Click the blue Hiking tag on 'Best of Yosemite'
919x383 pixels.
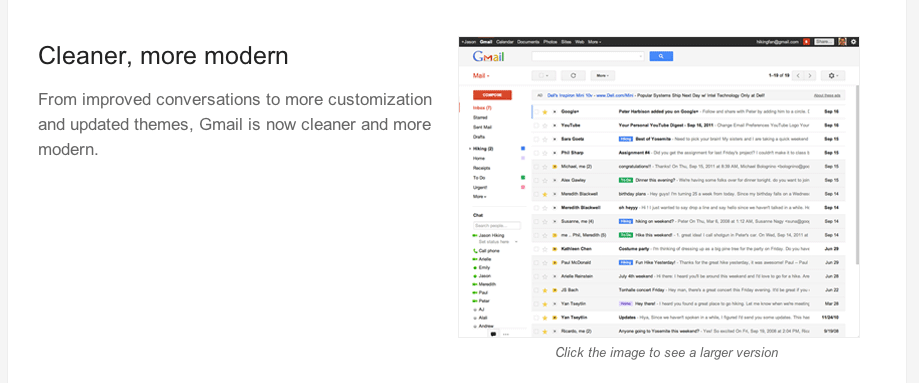pyautogui.click(x=625, y=139)
